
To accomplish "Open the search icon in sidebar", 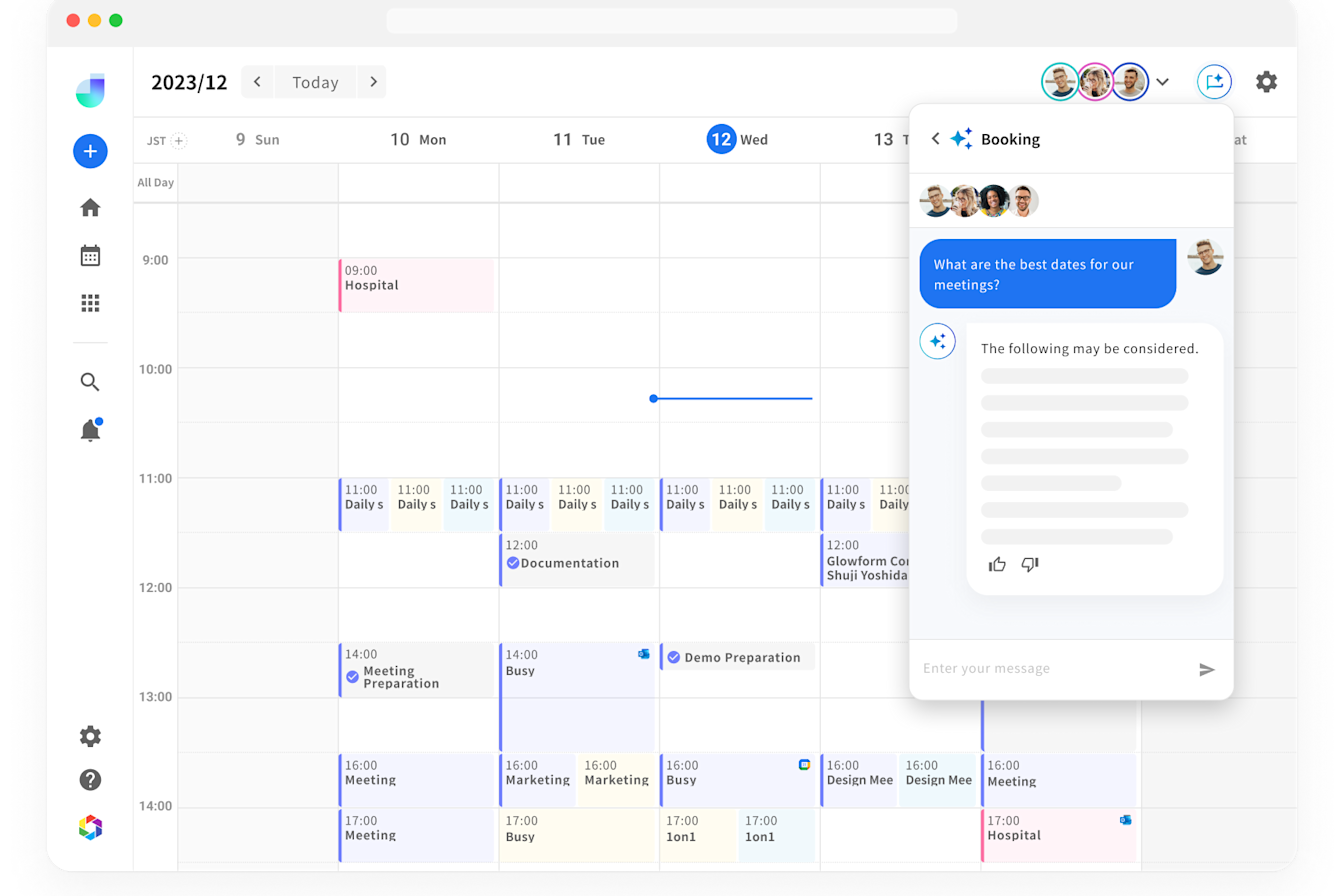I will click(90, 381).
